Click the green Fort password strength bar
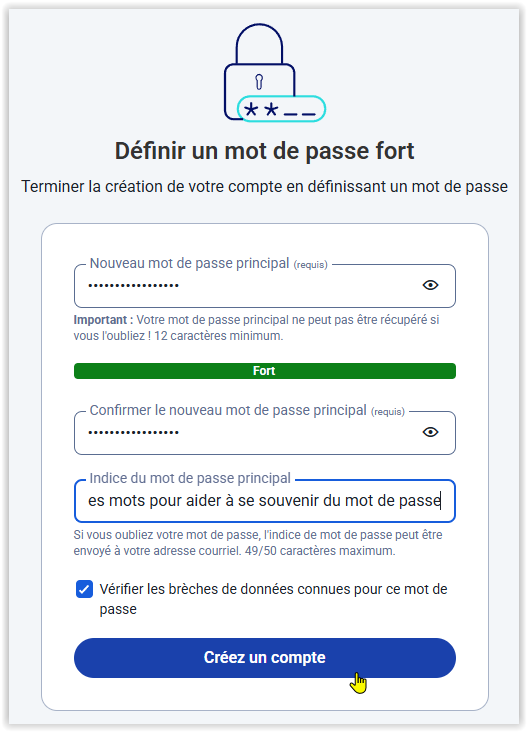This screenshot has width=527, height=732. pyautogui.click(x=265, y=371)
